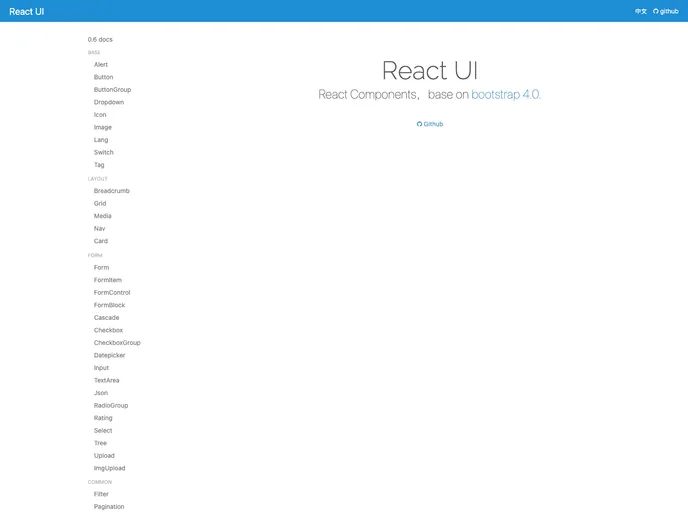The image size is (688, 512).
Task: Select the Grid sidebar item
Action: click(100, 204)
